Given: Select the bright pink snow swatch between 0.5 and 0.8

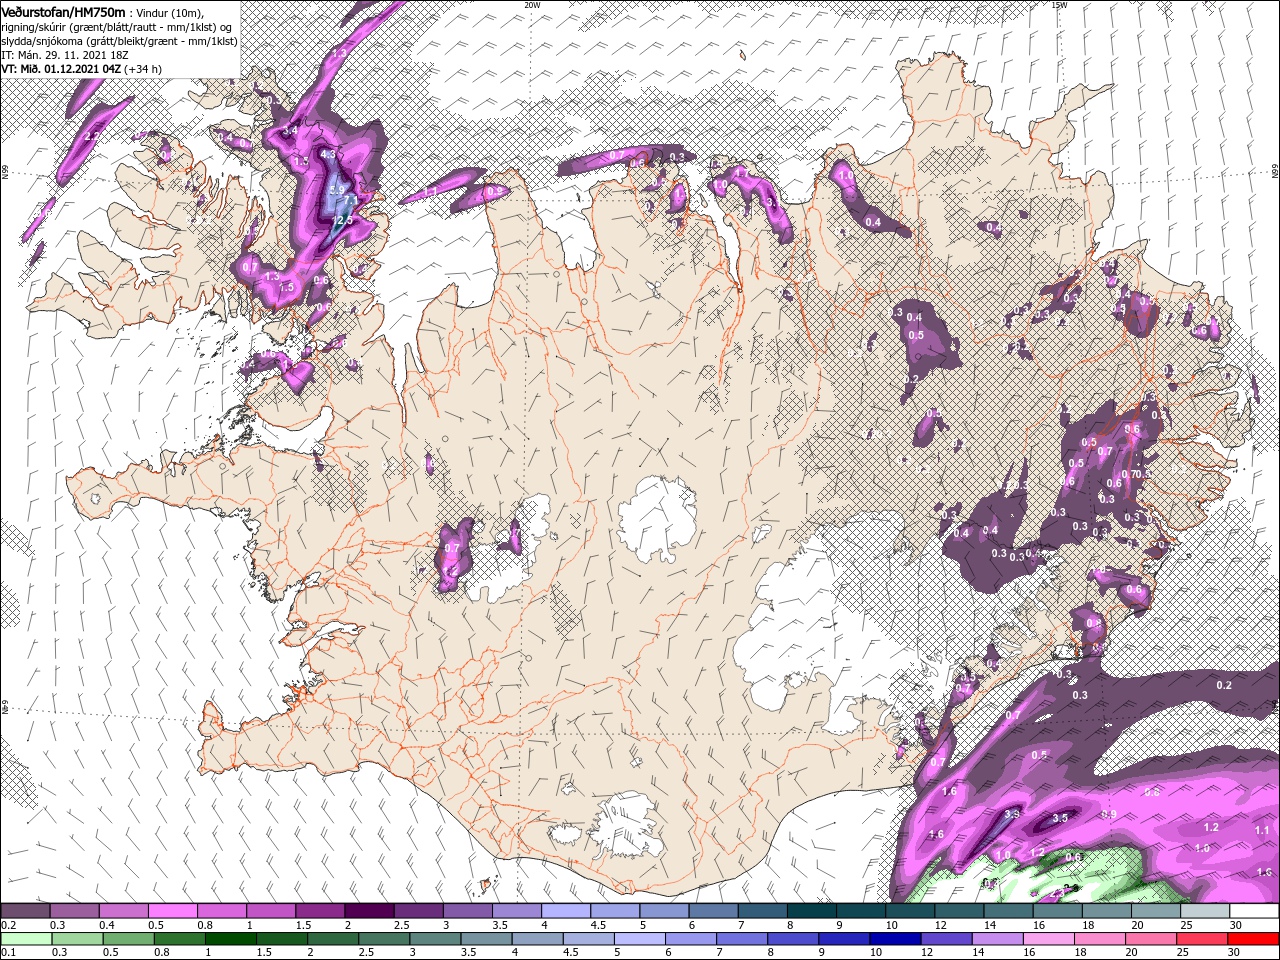Looking at the screenshot, I should 173,911.
